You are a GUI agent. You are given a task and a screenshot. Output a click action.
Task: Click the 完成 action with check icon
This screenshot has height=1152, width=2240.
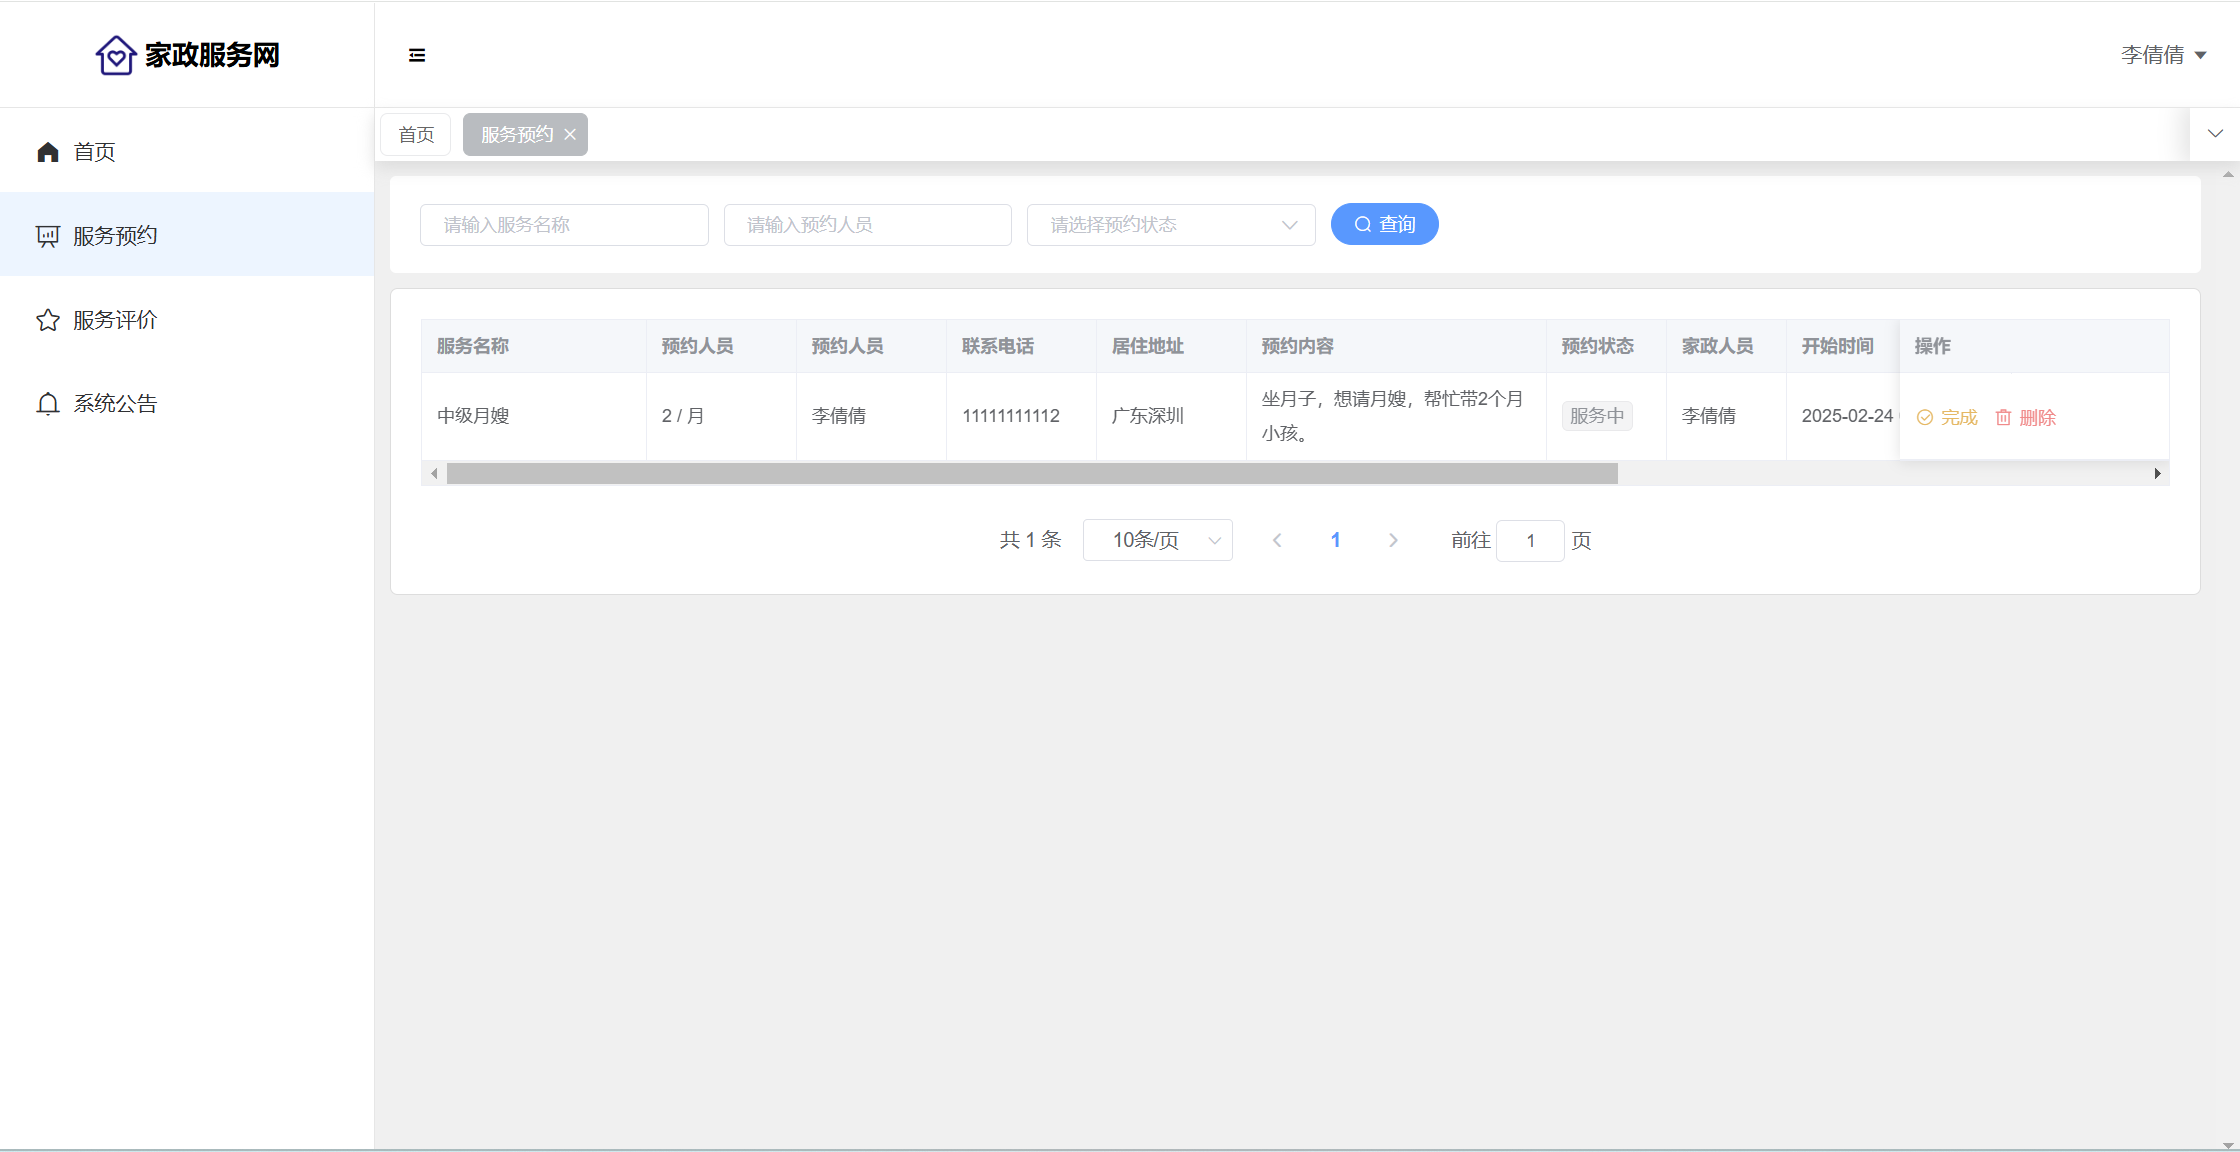[1947, 418]
